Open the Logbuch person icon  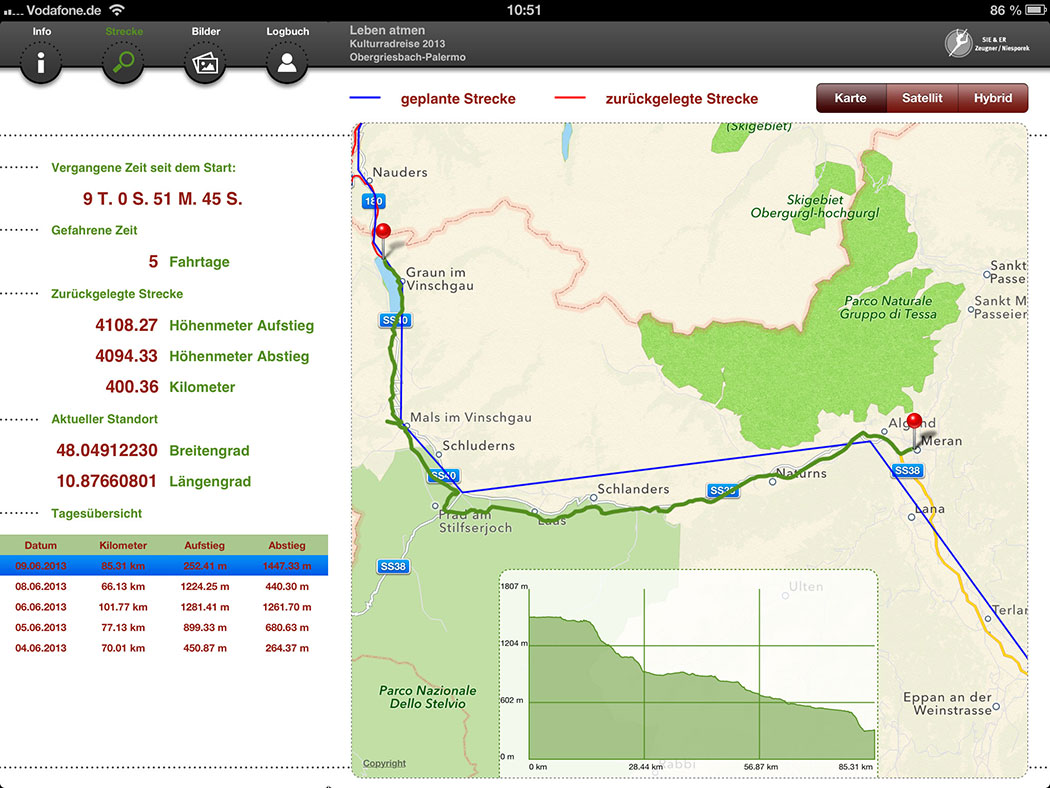pyautogui.click(x=287, y=63)
